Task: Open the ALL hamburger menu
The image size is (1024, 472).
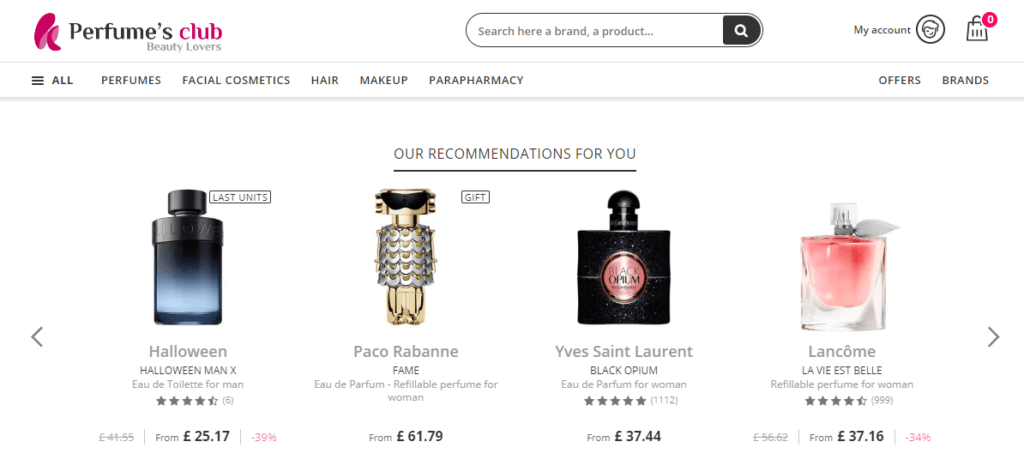Action: [52, 80]
